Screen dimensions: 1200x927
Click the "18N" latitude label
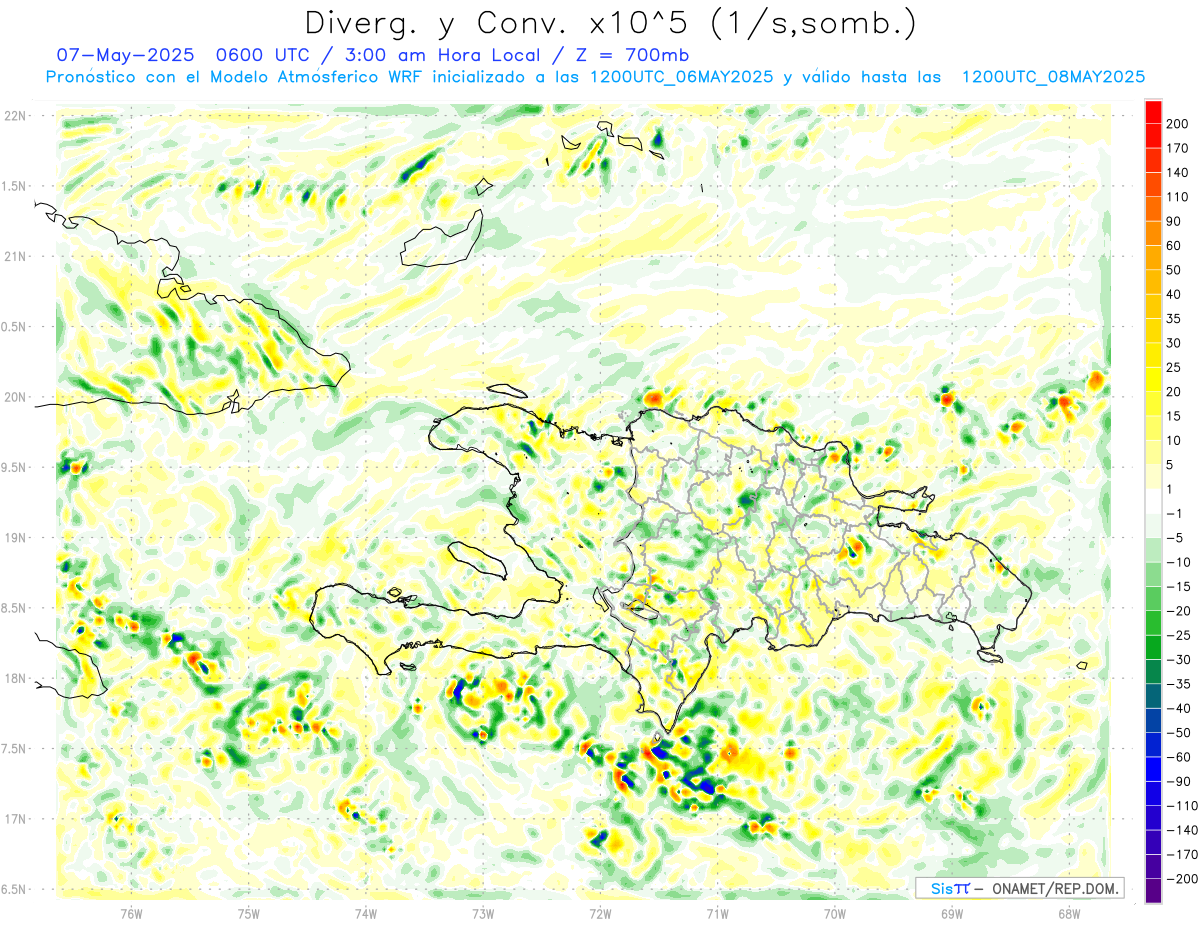coord(15,678)
